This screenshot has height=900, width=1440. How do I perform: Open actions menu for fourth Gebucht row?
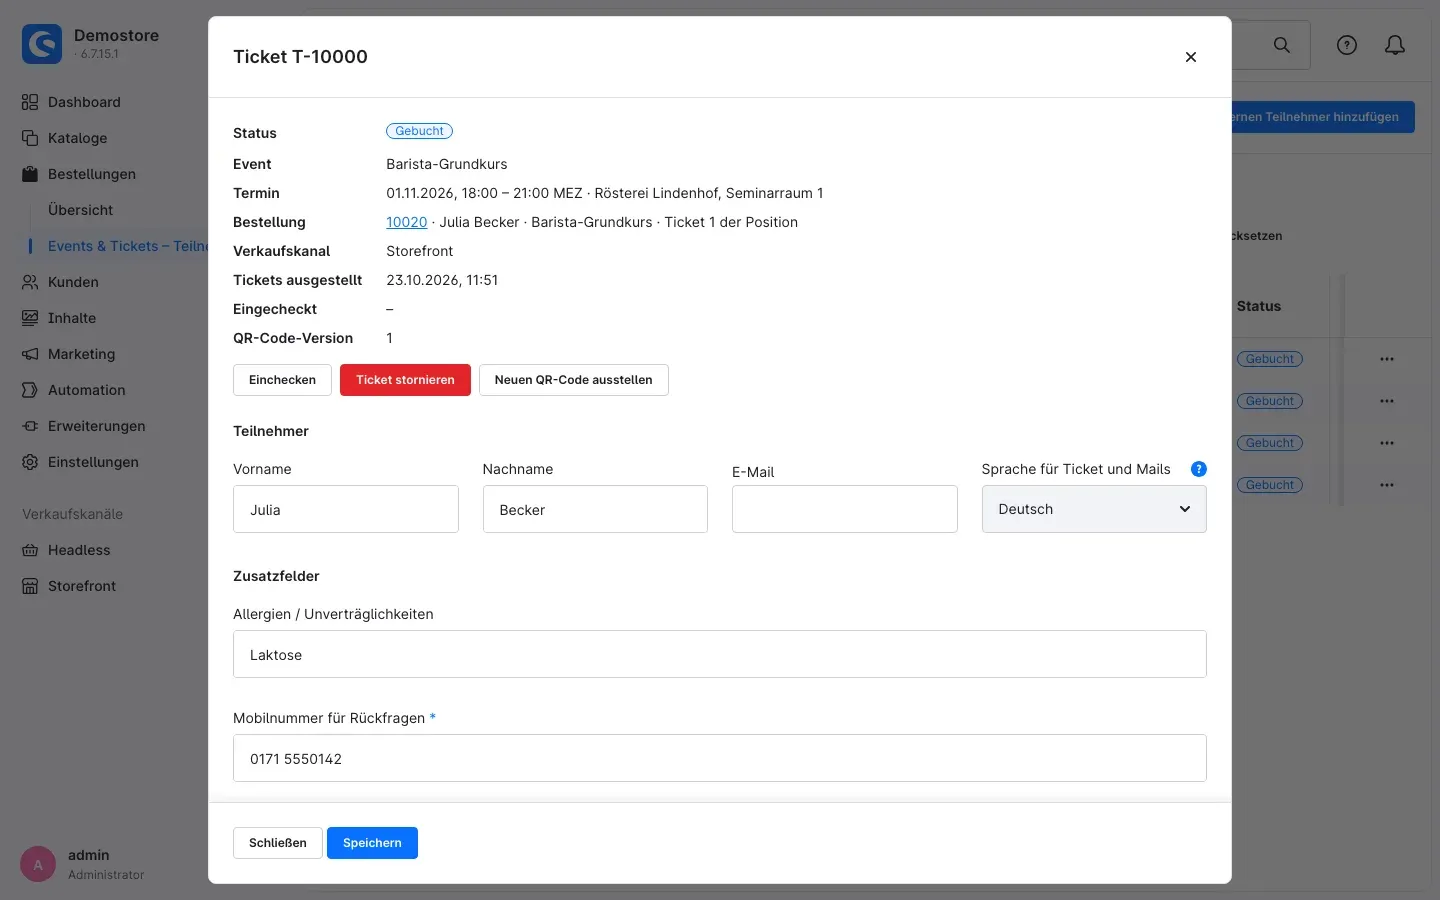(1386, 485)
